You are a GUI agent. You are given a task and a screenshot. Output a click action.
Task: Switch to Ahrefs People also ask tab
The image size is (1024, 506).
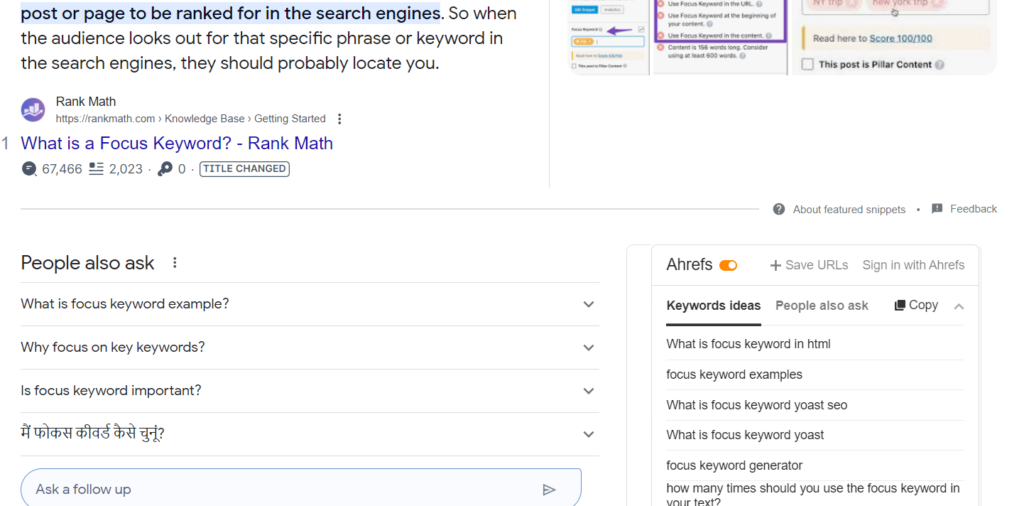tap(822, 306)
